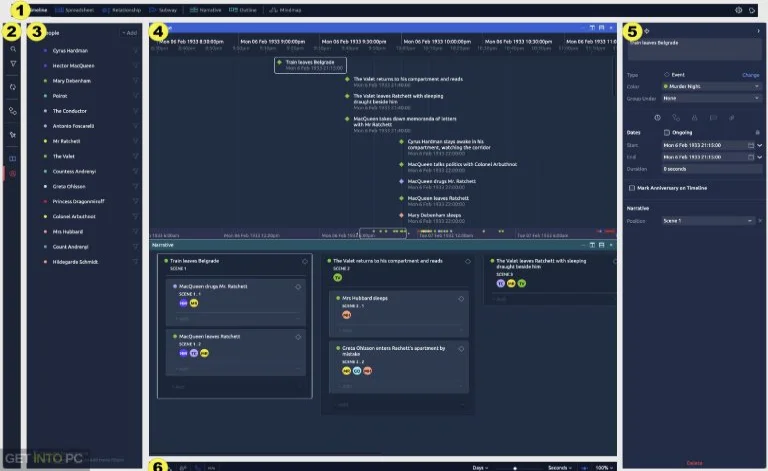Toggle filter for Mrs Hubbard

[135, 232]
